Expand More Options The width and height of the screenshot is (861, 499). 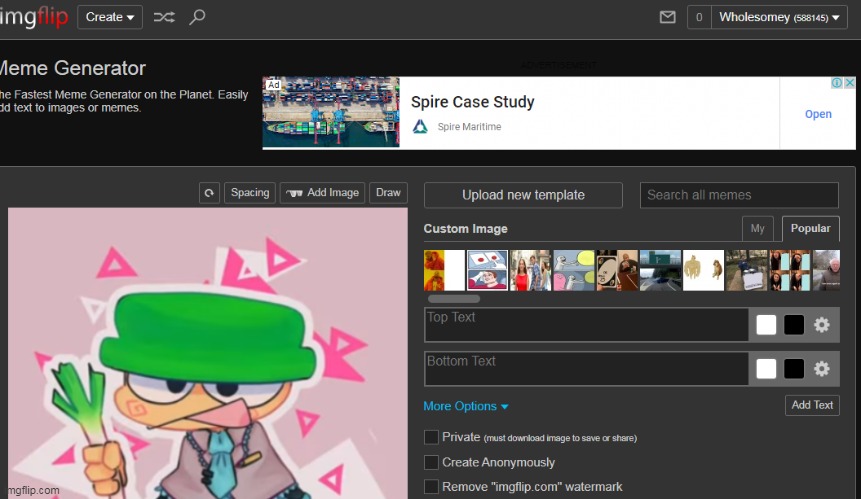(466, 406)
